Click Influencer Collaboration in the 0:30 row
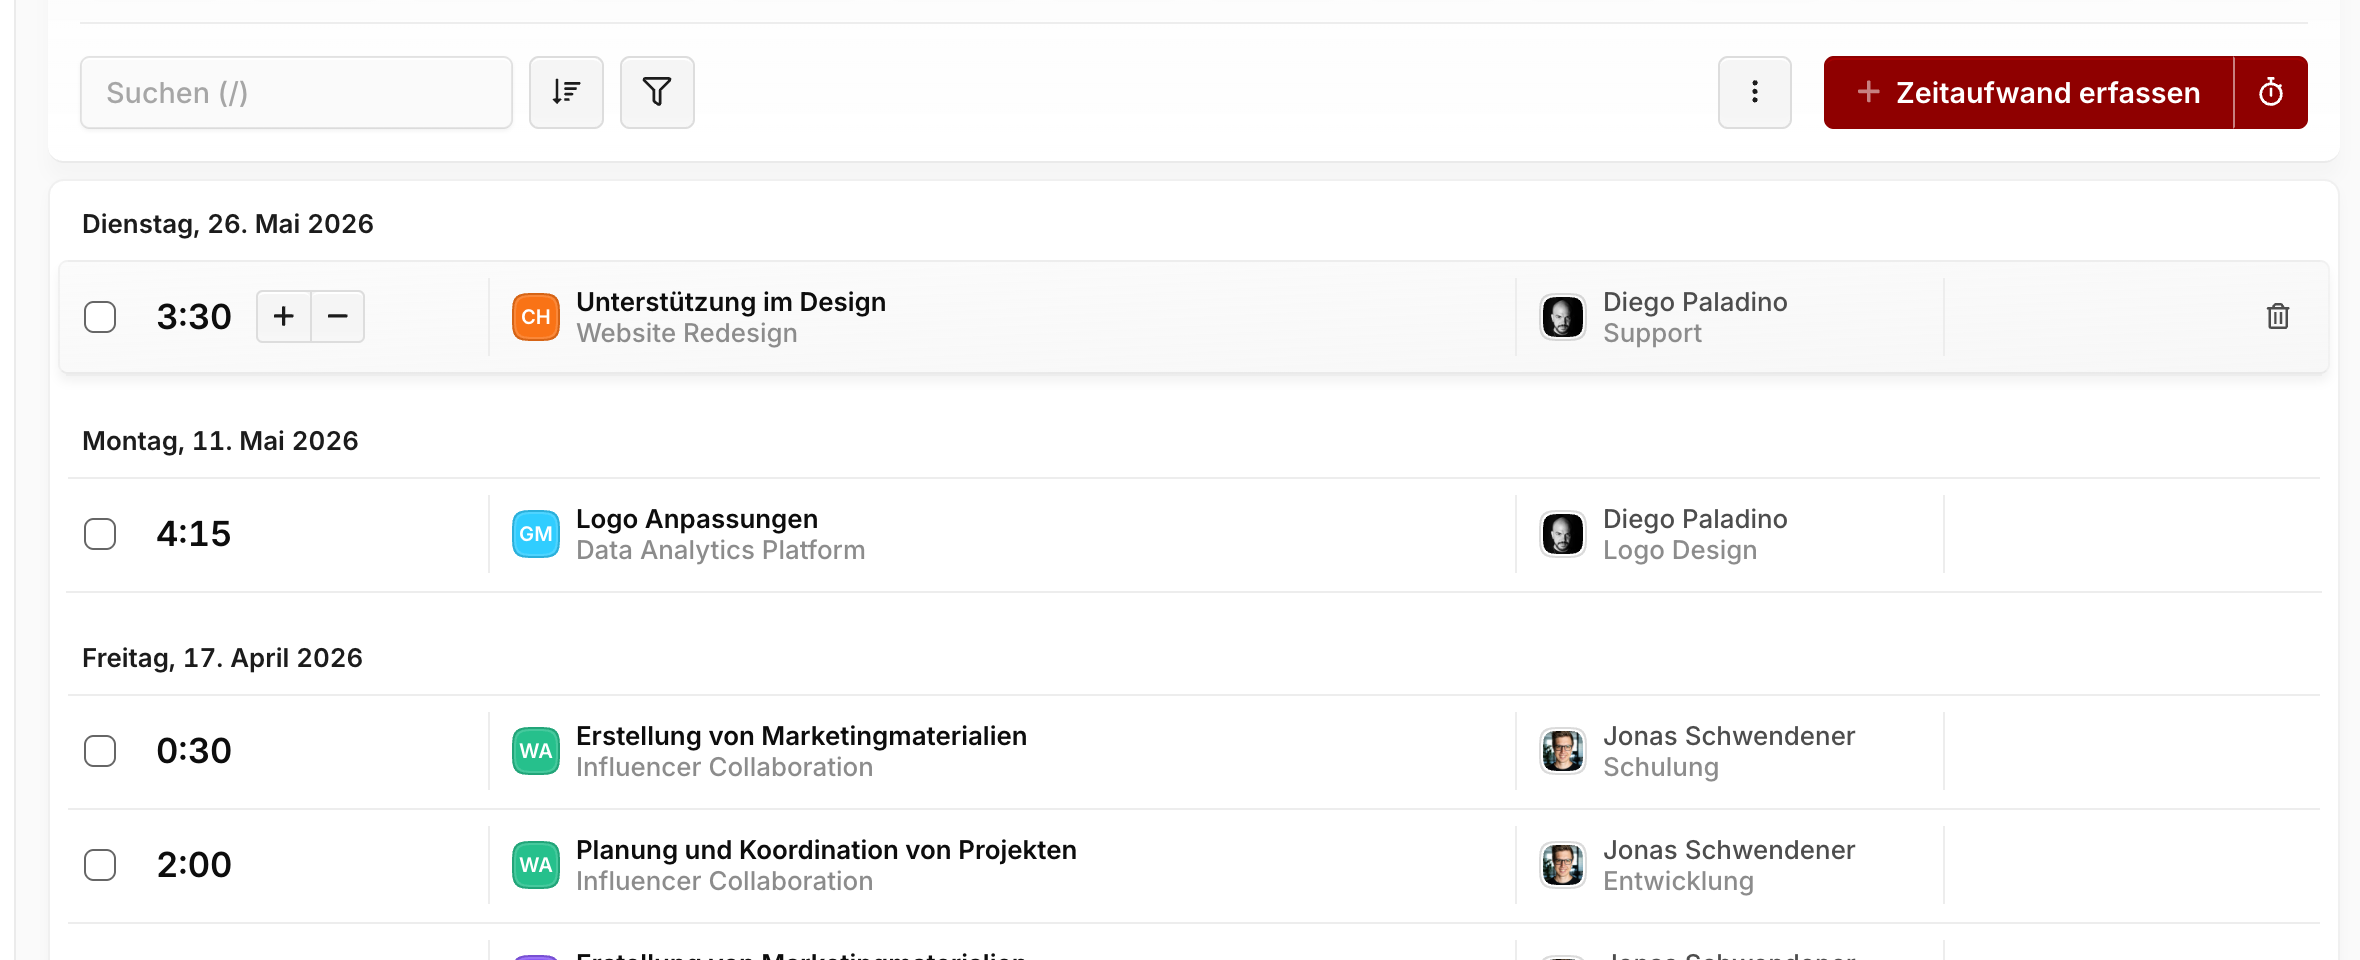 724,767
